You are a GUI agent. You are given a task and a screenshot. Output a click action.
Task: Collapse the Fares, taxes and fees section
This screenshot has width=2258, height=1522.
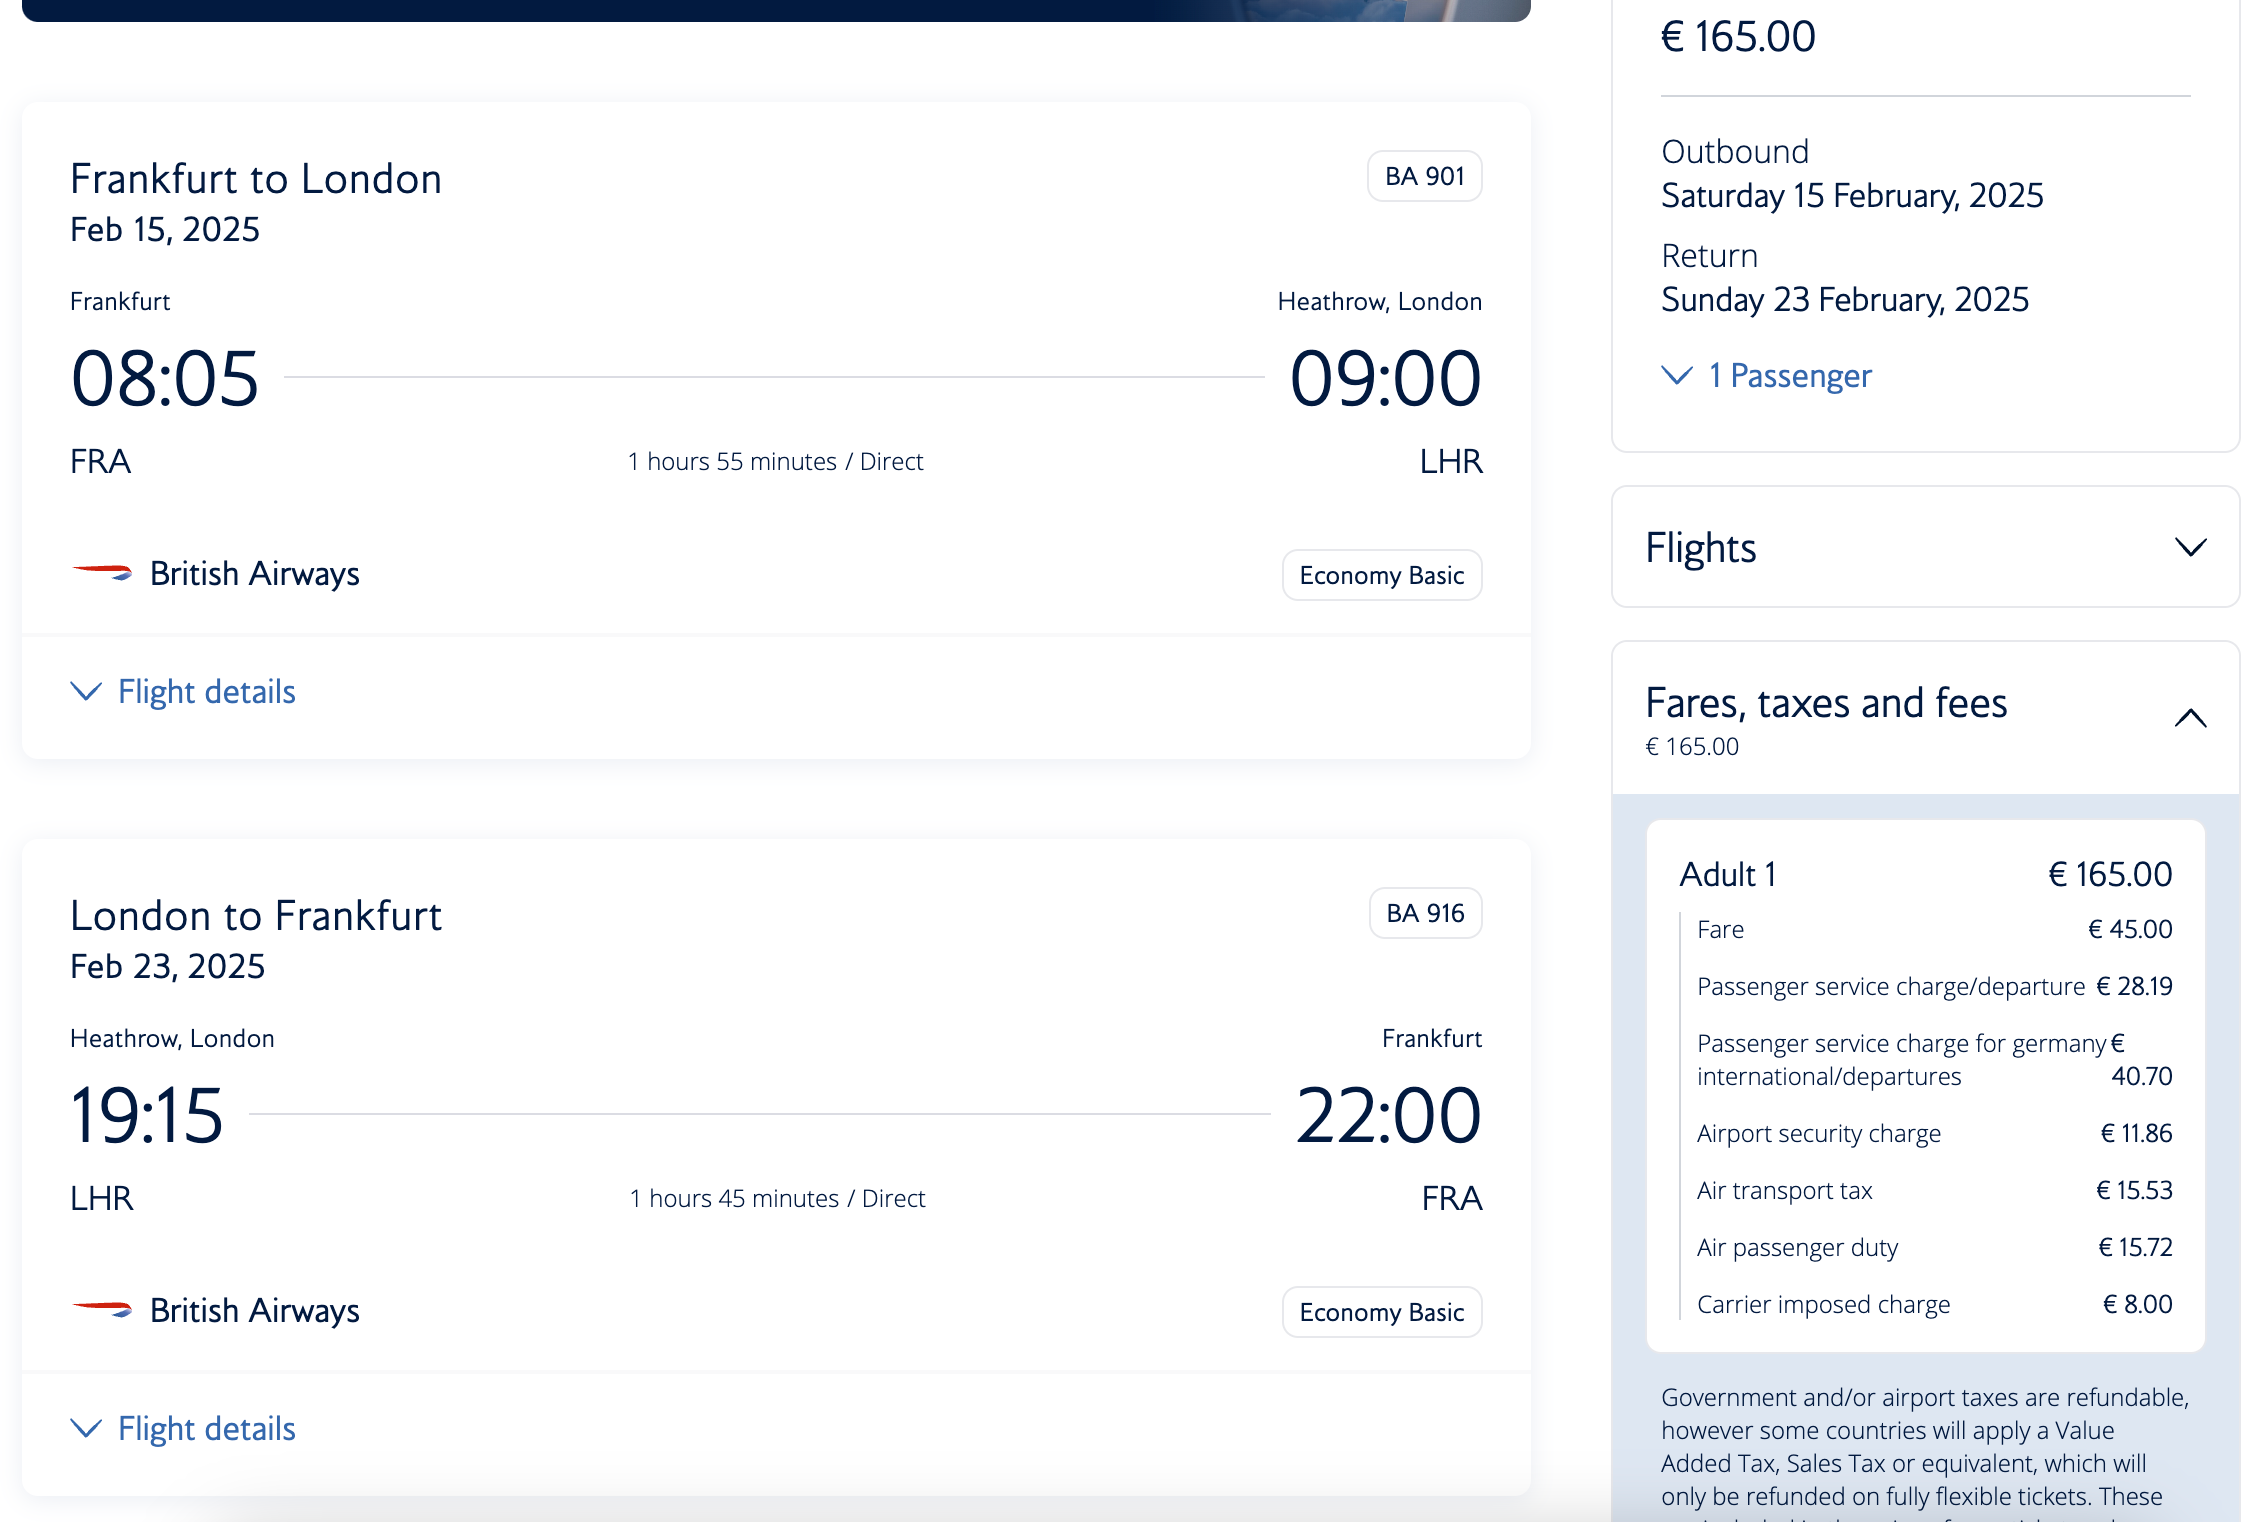pyautogui.click(x=2190, y=718)
